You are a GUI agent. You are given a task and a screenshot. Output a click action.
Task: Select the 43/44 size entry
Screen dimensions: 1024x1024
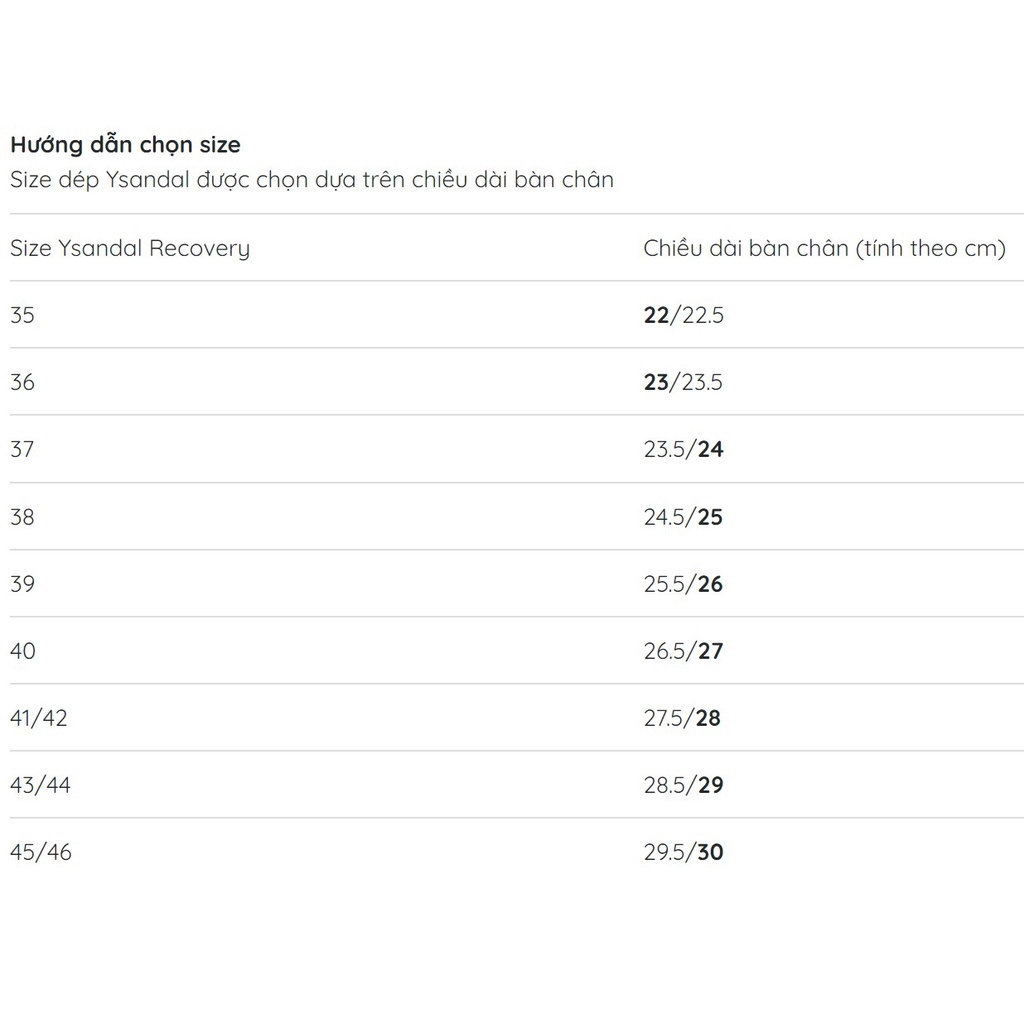click(40, 785)
